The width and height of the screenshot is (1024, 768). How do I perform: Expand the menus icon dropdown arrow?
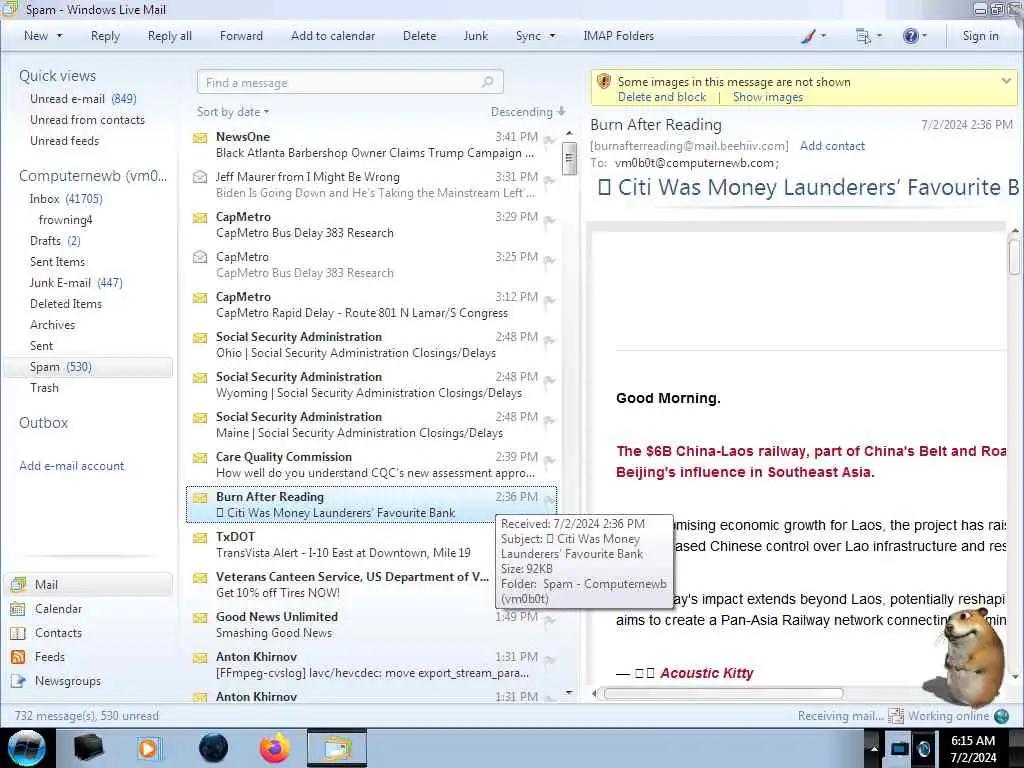[879, 36]
